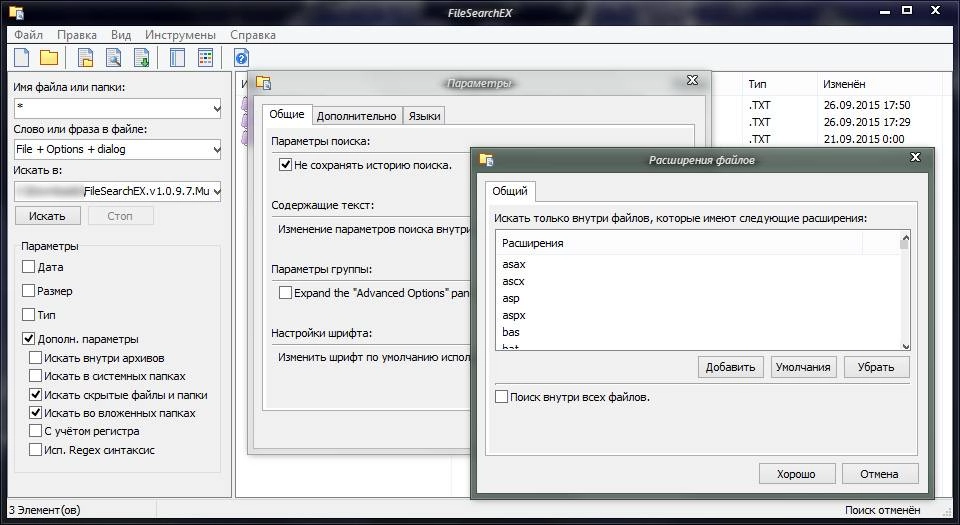Open the Инструмены menu
The height and width of the screenshot is (525, 960).
pos(180,35)
